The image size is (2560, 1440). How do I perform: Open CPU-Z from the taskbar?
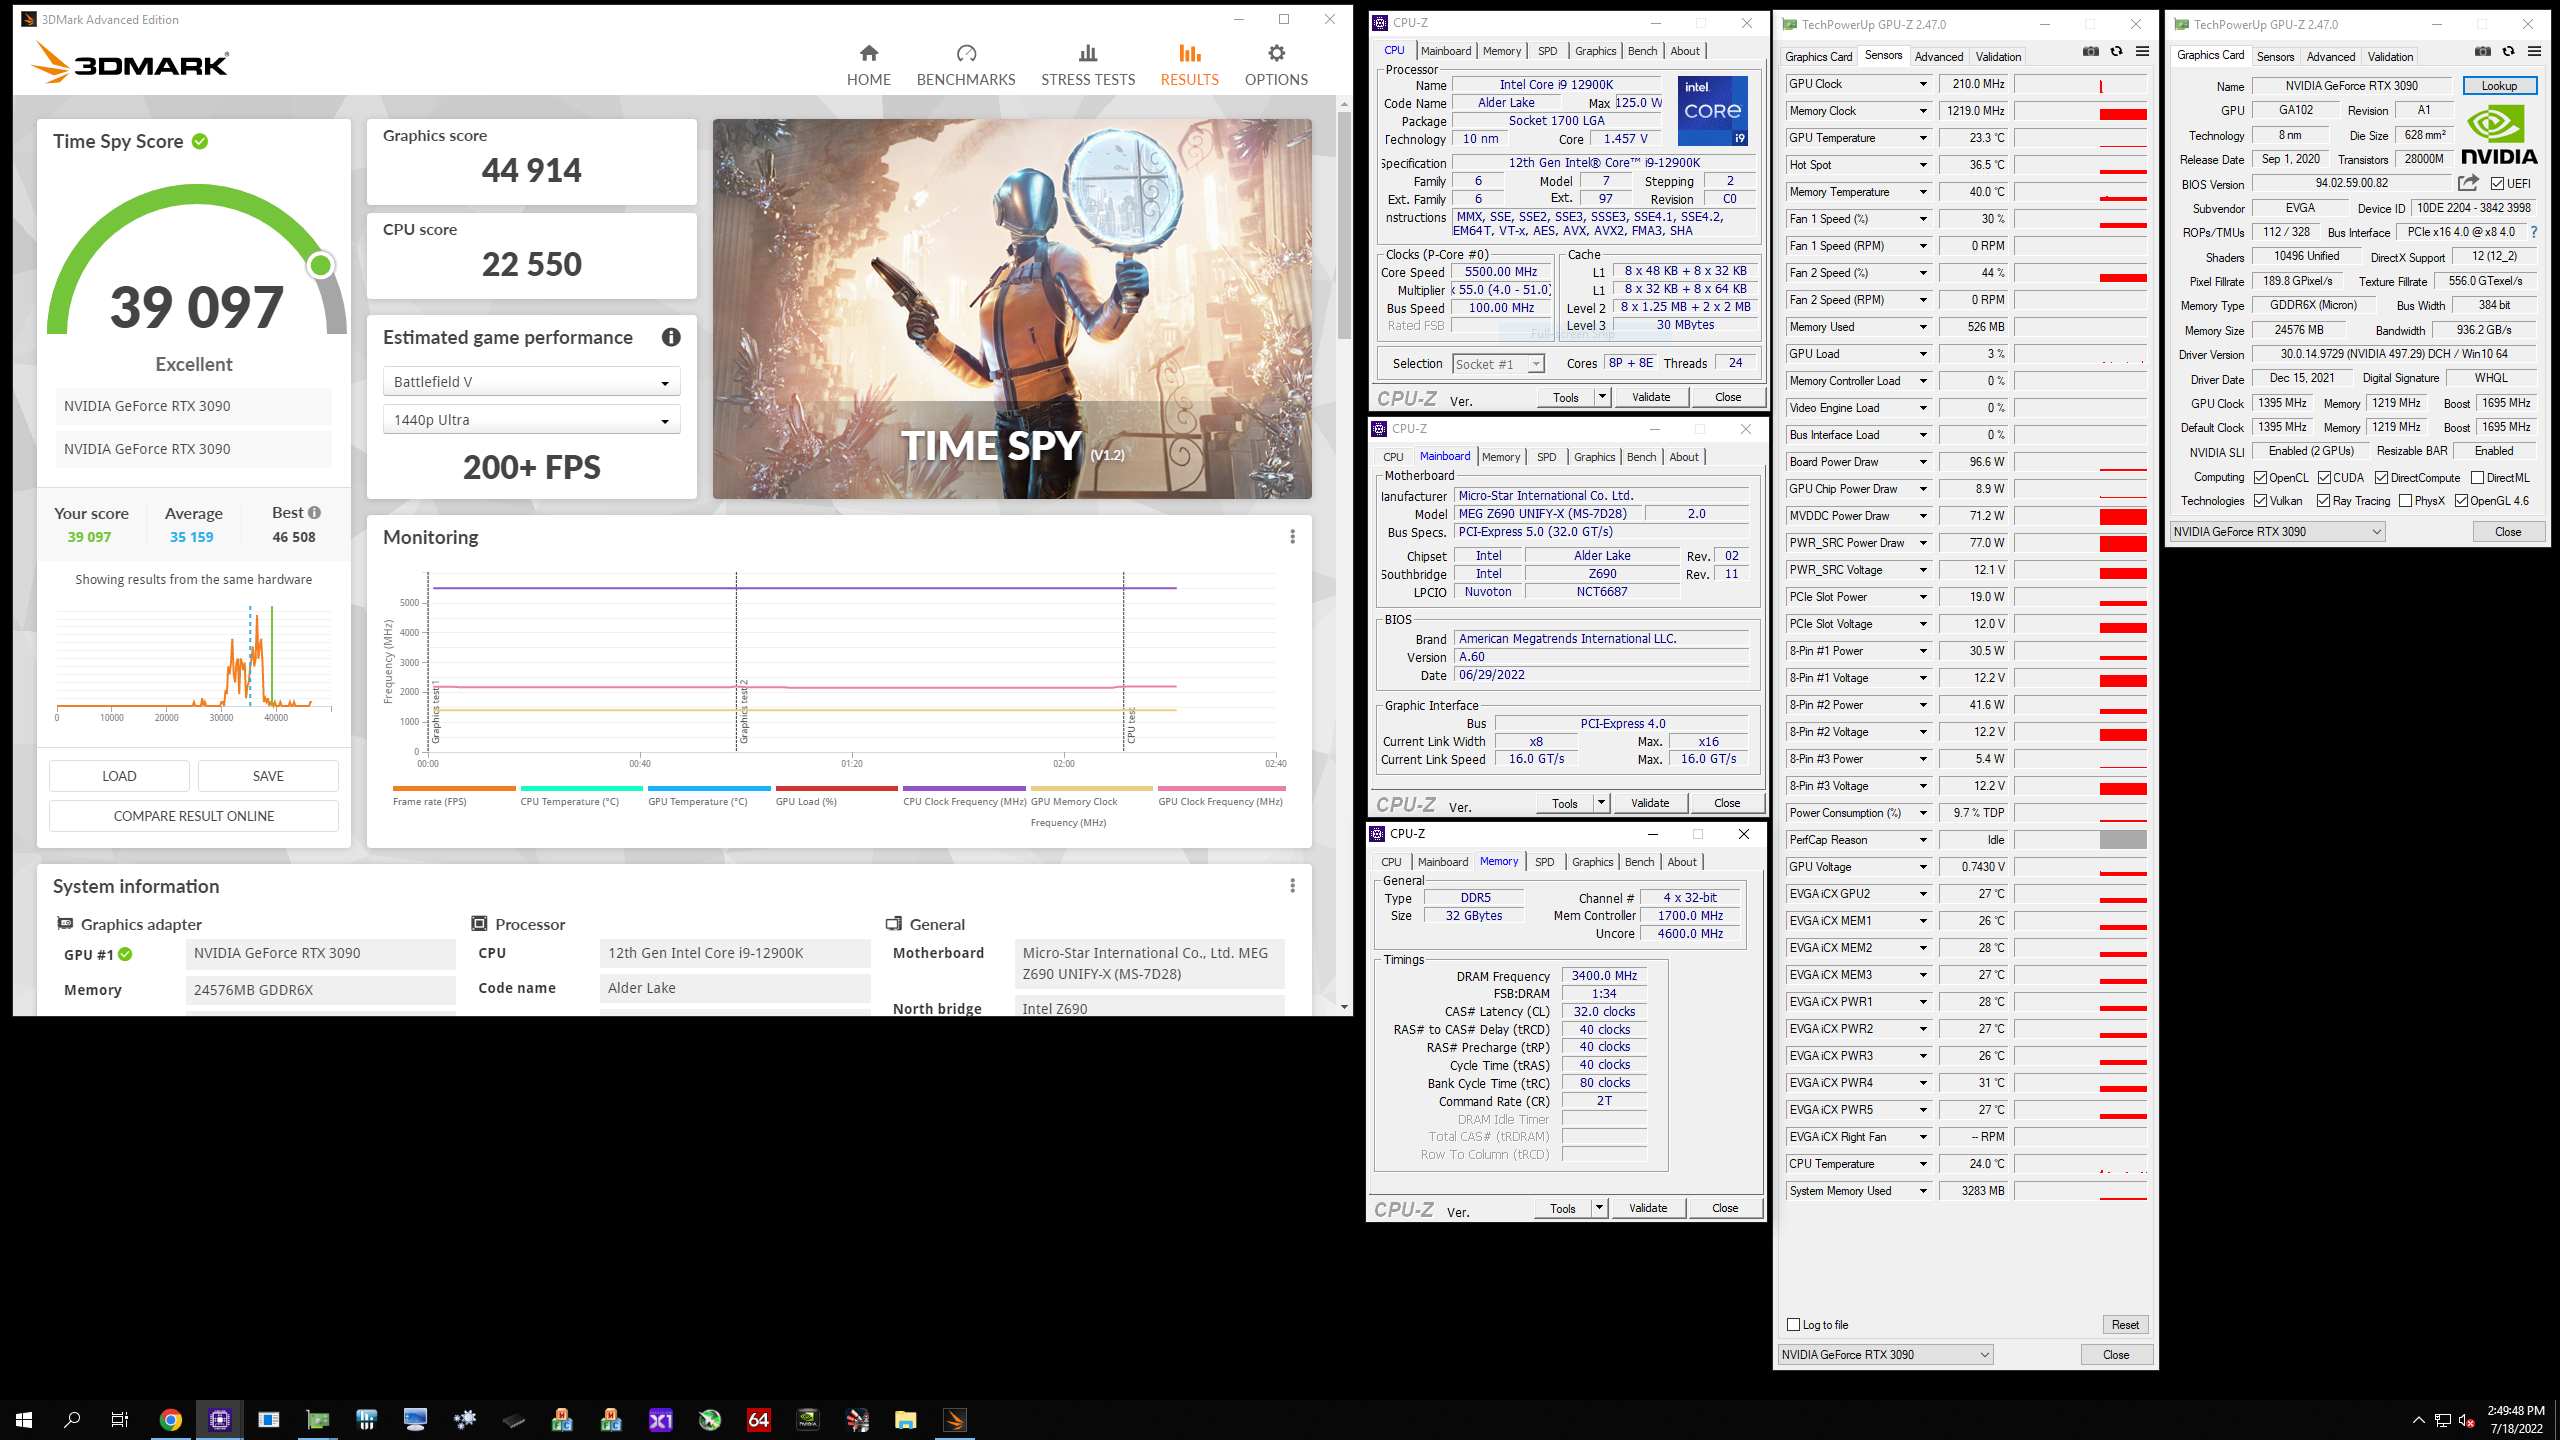(220, 1419)
